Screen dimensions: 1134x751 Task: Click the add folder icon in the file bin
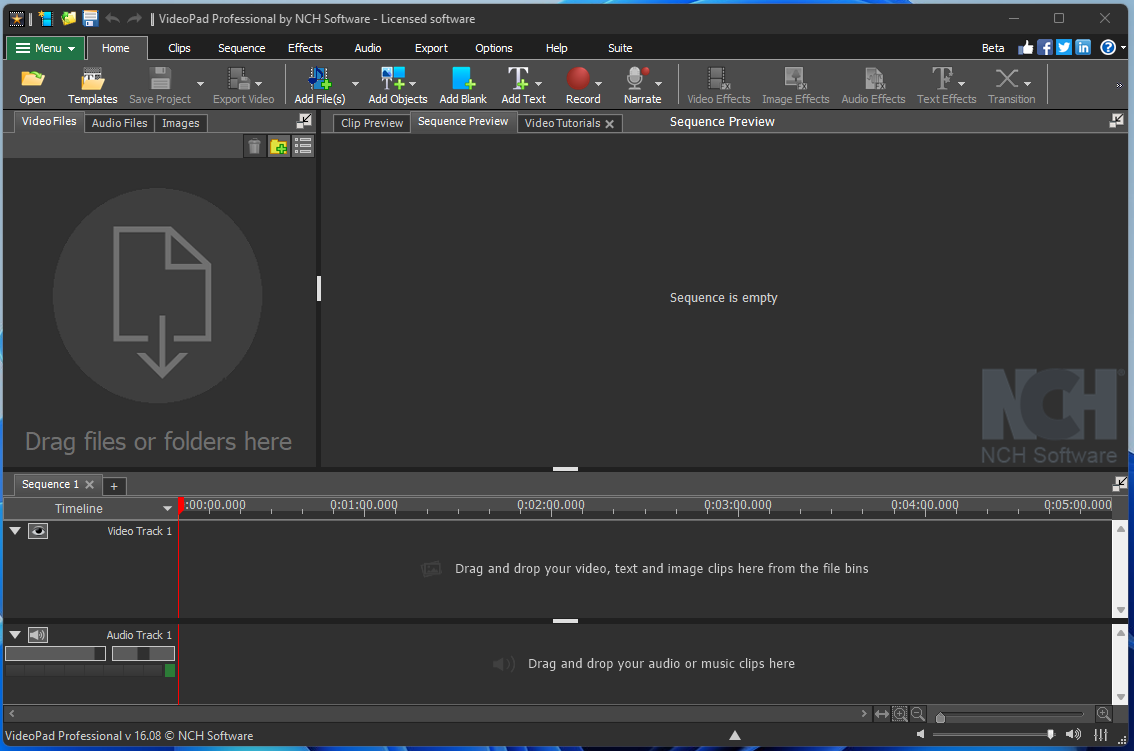(x=278, y=146)
